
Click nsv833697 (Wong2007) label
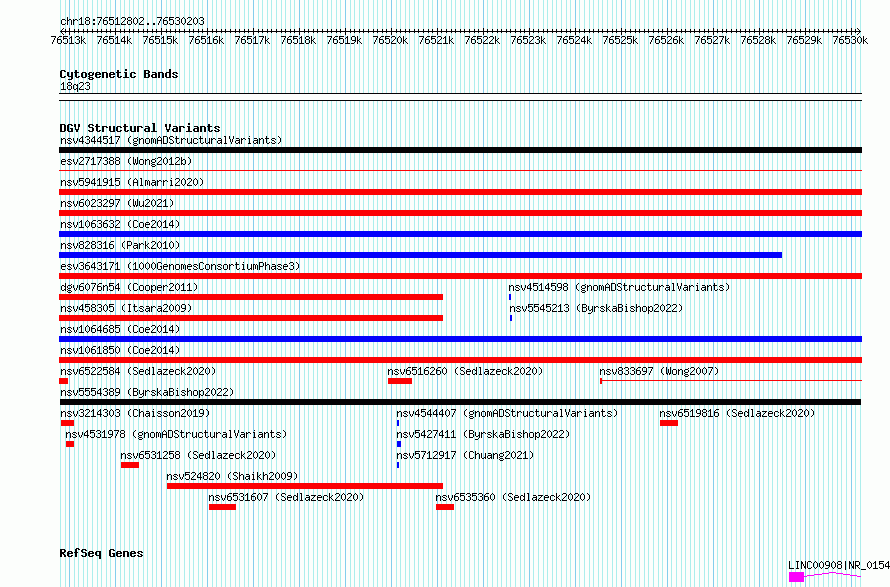(659, 371)
